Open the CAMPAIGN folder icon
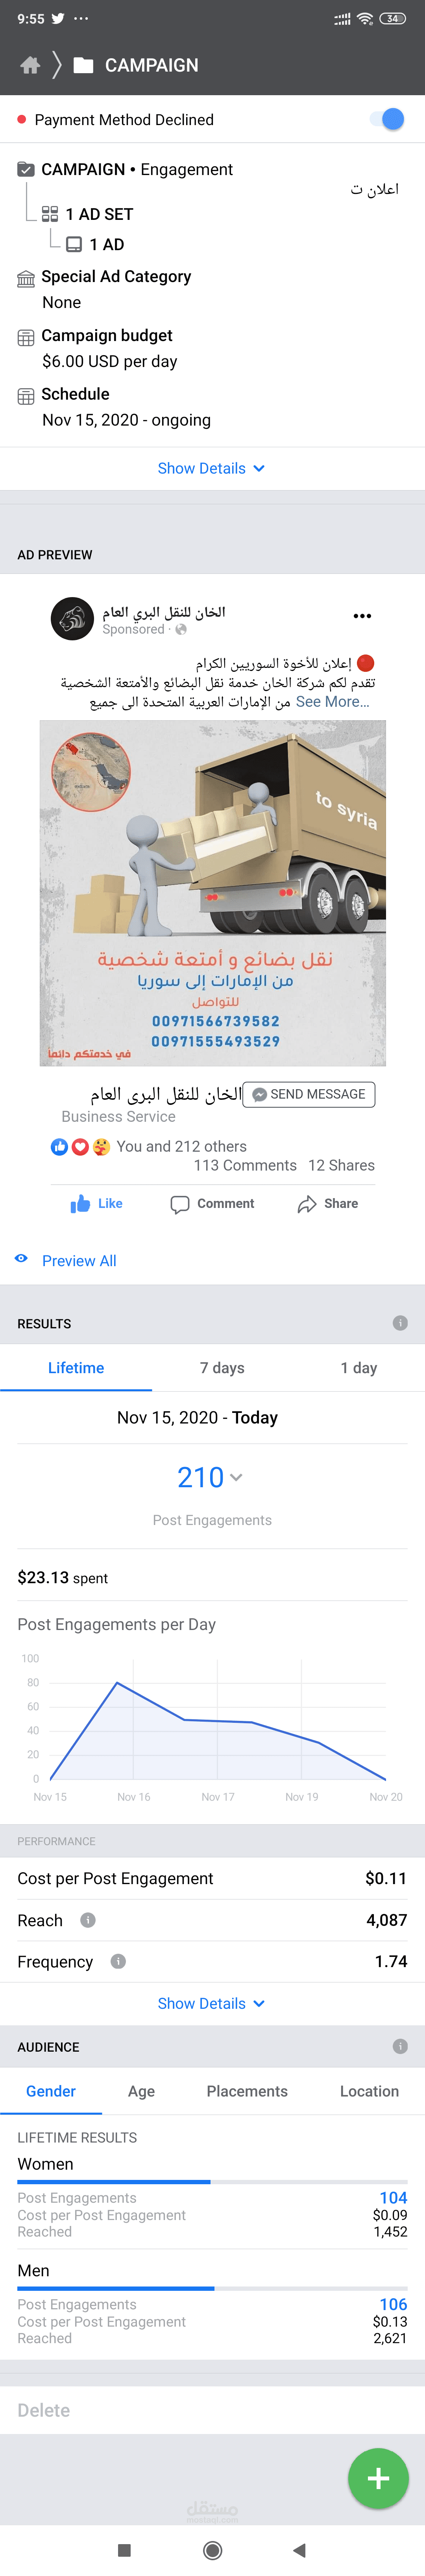 (84, 65)
